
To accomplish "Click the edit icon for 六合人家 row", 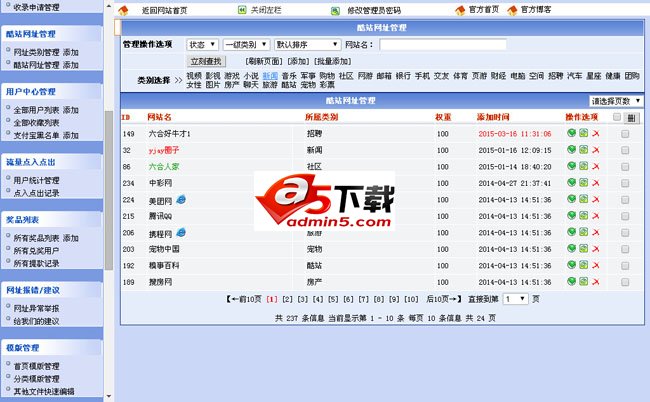I will tap(584, 166).
